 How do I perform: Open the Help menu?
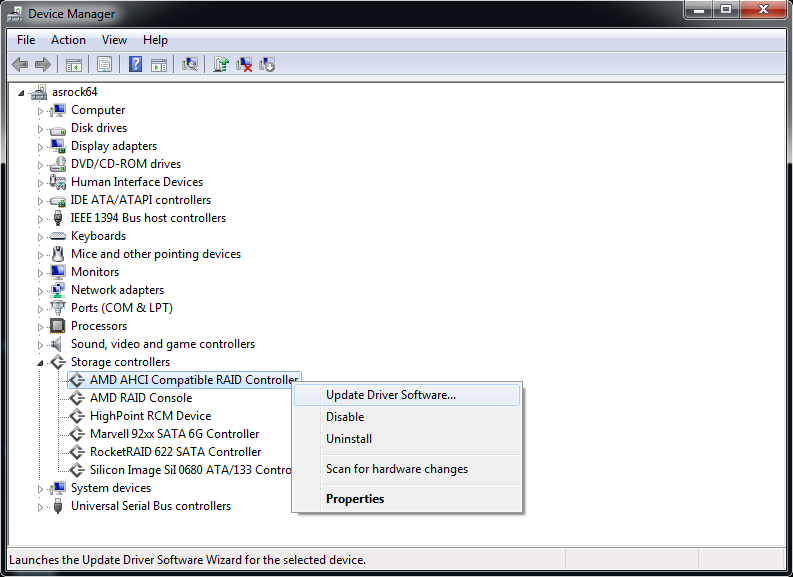pyautogui.click(x=155, y=40)
